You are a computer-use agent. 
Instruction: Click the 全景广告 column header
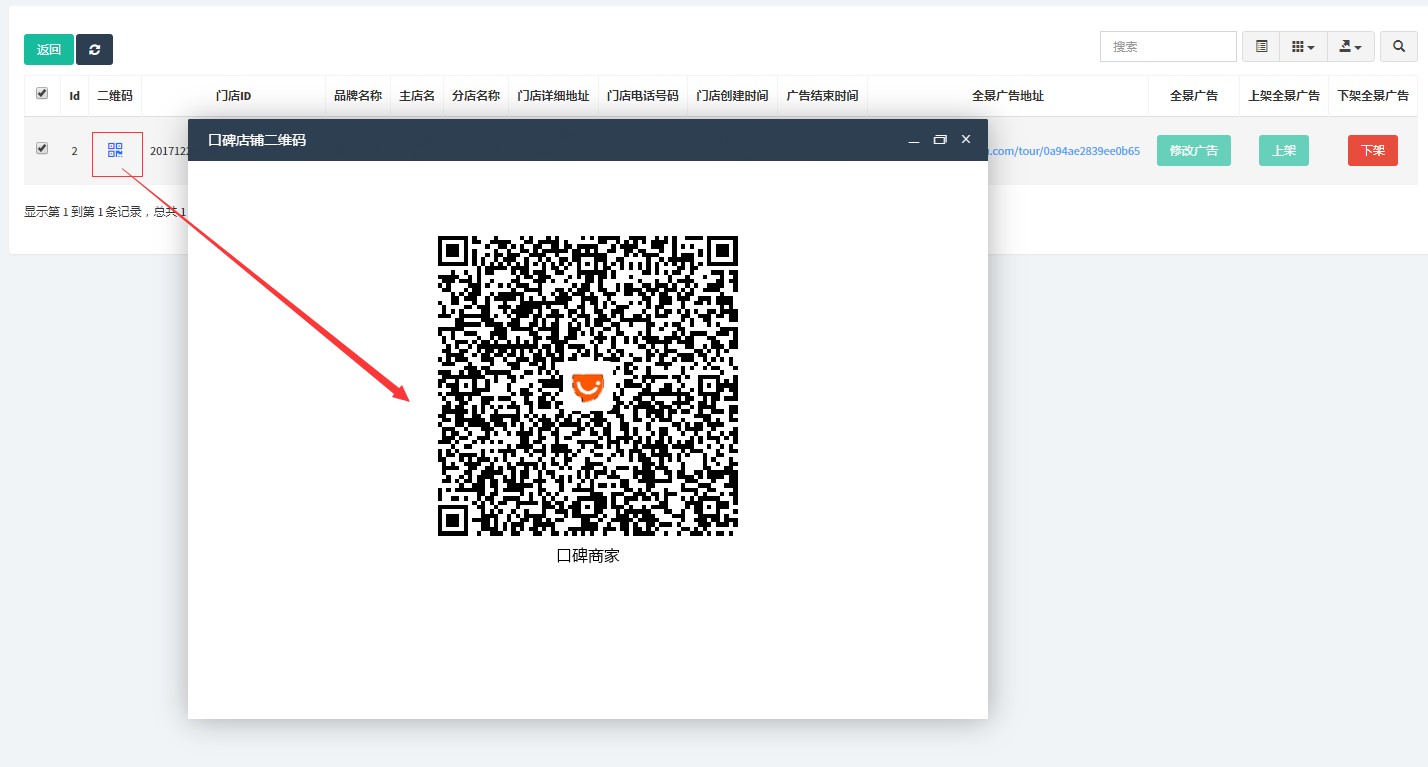1194,96
